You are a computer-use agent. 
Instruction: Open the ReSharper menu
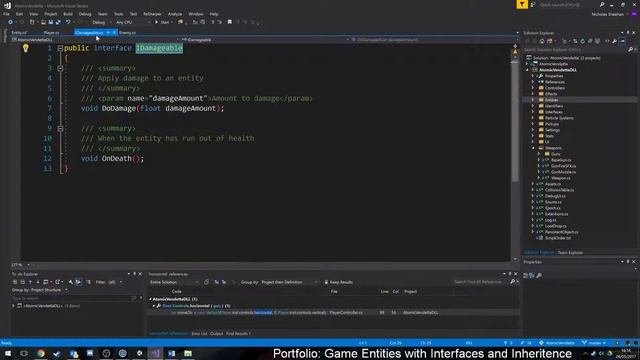point(152,14)
